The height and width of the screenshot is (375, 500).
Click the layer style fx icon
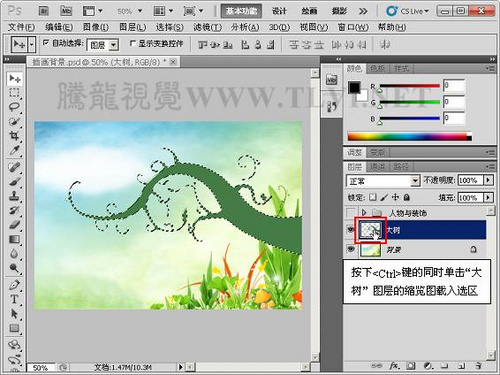click(x=394, y=366)
